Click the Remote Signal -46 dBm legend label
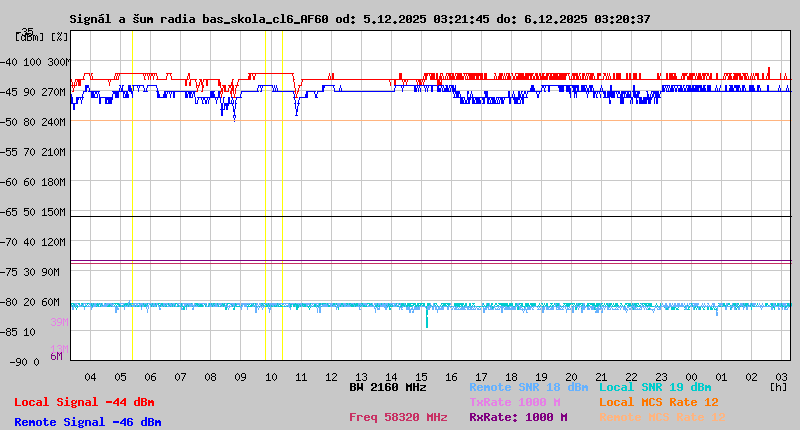The image size is (800, 430). 87,422
